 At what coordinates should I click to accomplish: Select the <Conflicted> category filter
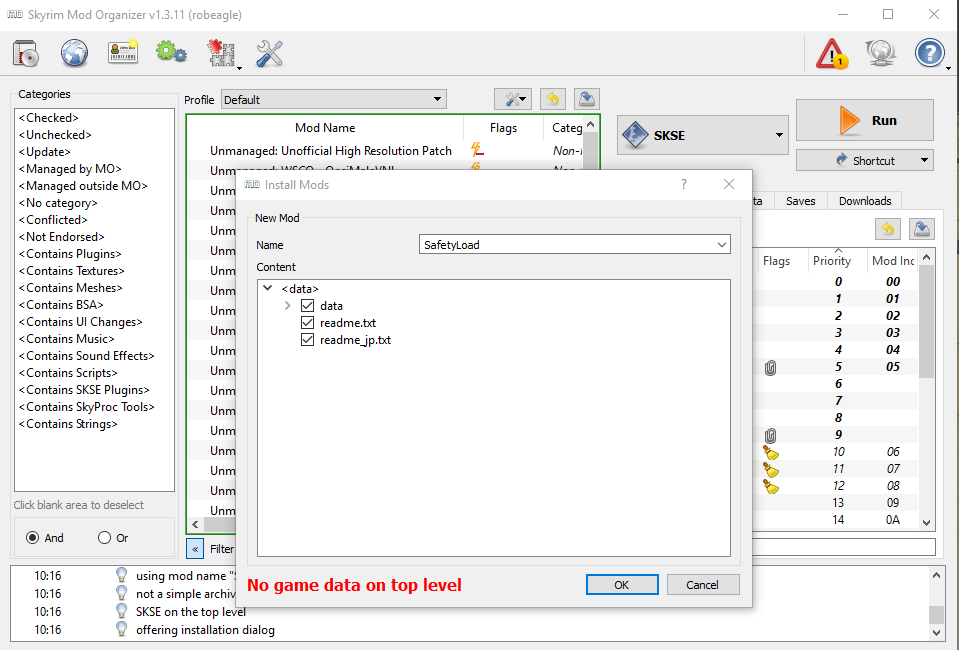(53, 220)
